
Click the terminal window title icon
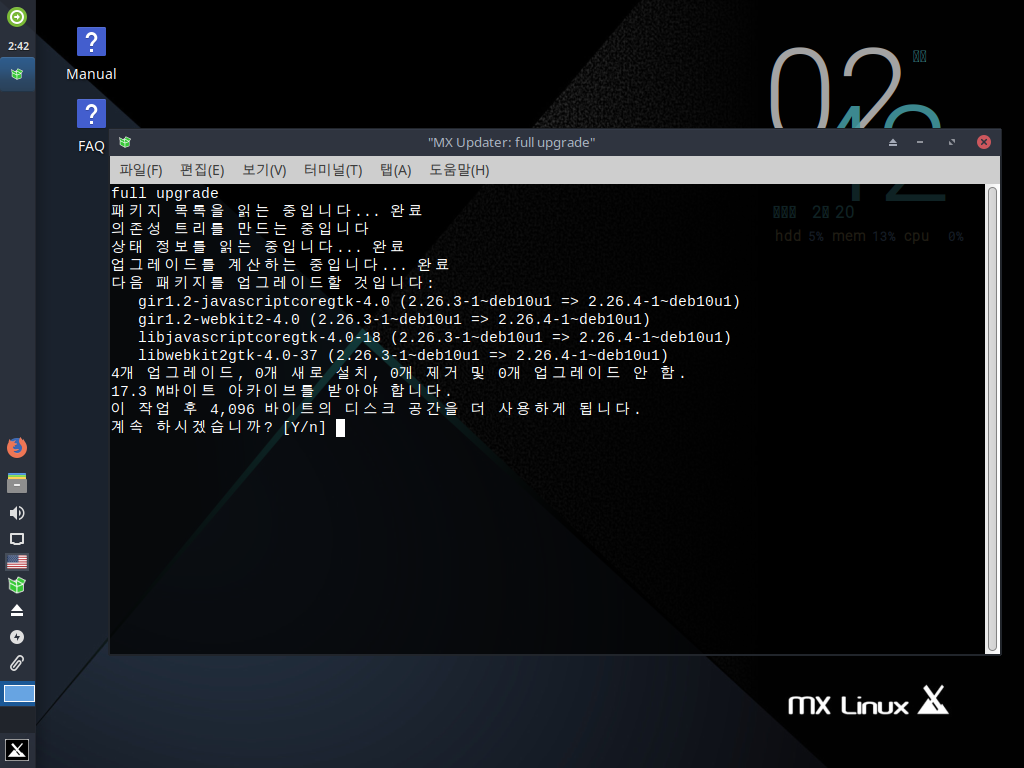coord(125,142)
